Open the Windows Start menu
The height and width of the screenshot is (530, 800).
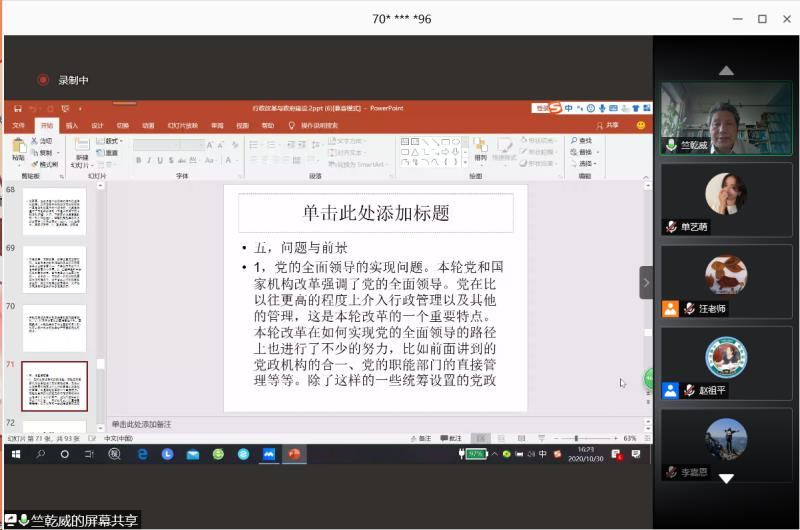16,454
